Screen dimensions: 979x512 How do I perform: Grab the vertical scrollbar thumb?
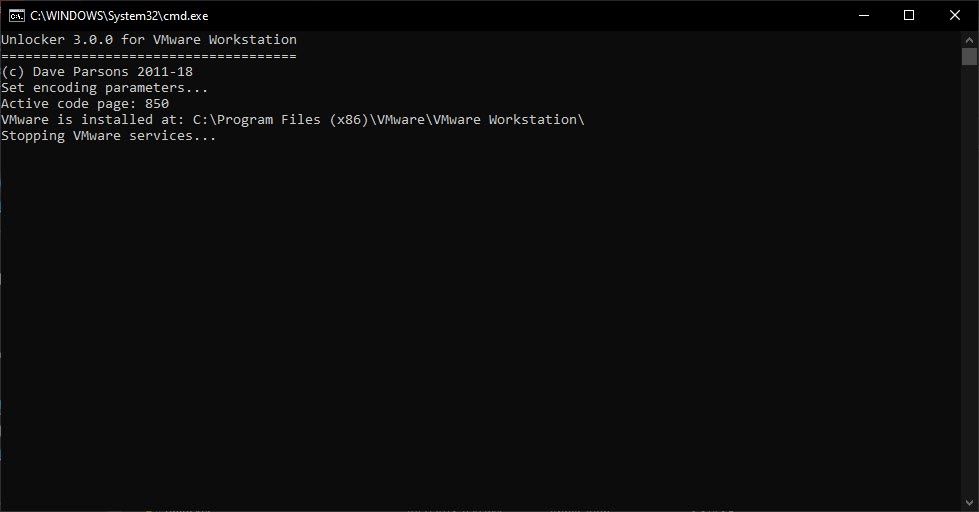click(969, 56)
